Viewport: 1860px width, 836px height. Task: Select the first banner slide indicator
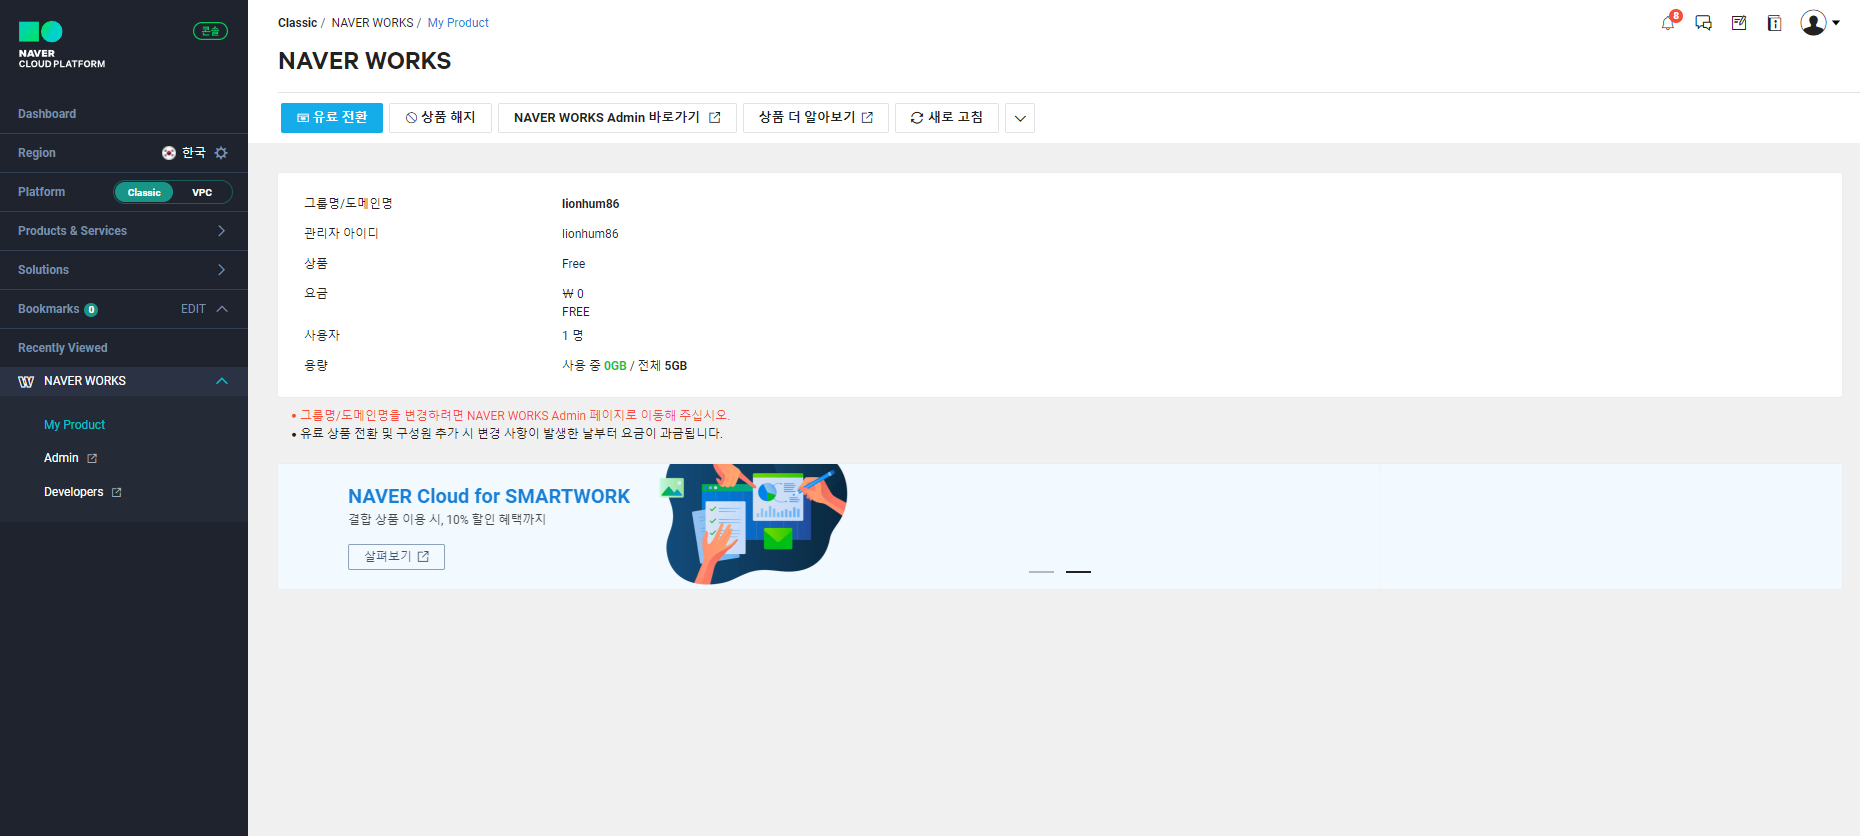pyautogui.click(x=1041, y=572)
